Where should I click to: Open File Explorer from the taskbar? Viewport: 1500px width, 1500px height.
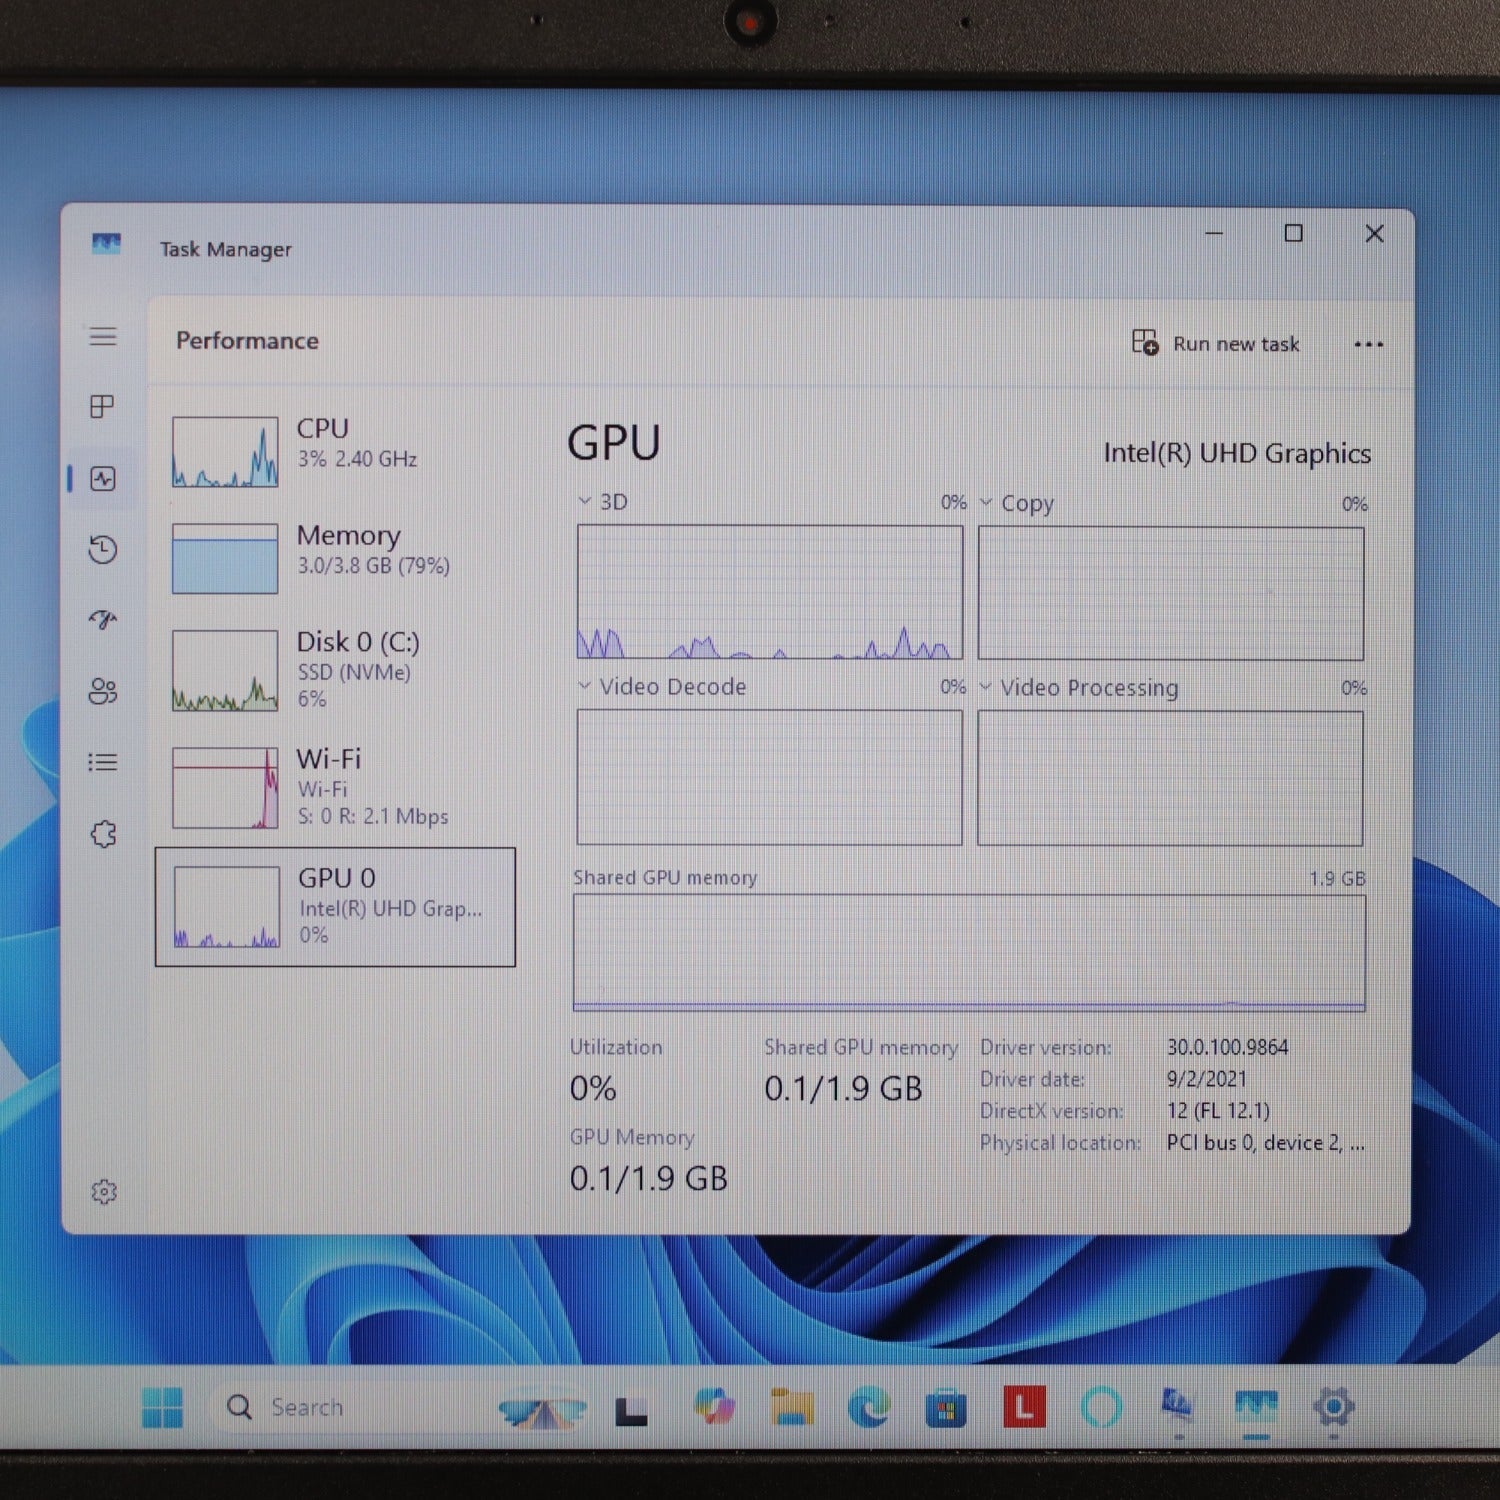792,1407
